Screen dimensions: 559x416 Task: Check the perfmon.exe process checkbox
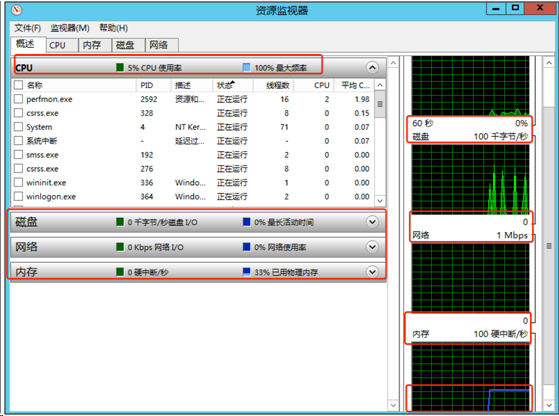pyautogui.click(x=18, y=99)
